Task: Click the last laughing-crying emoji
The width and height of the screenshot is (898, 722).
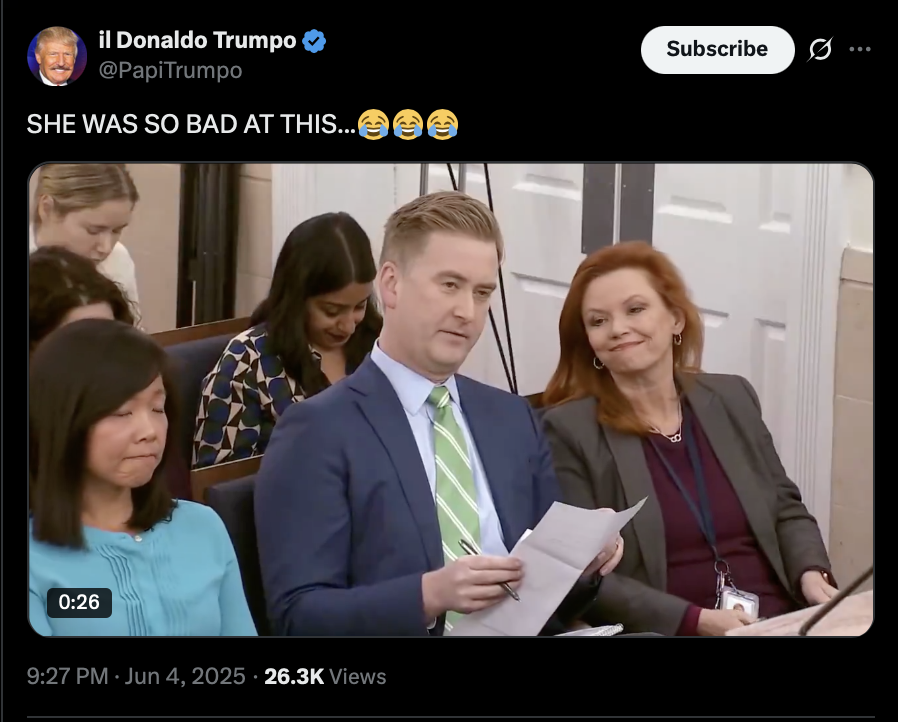Action: 443,124
